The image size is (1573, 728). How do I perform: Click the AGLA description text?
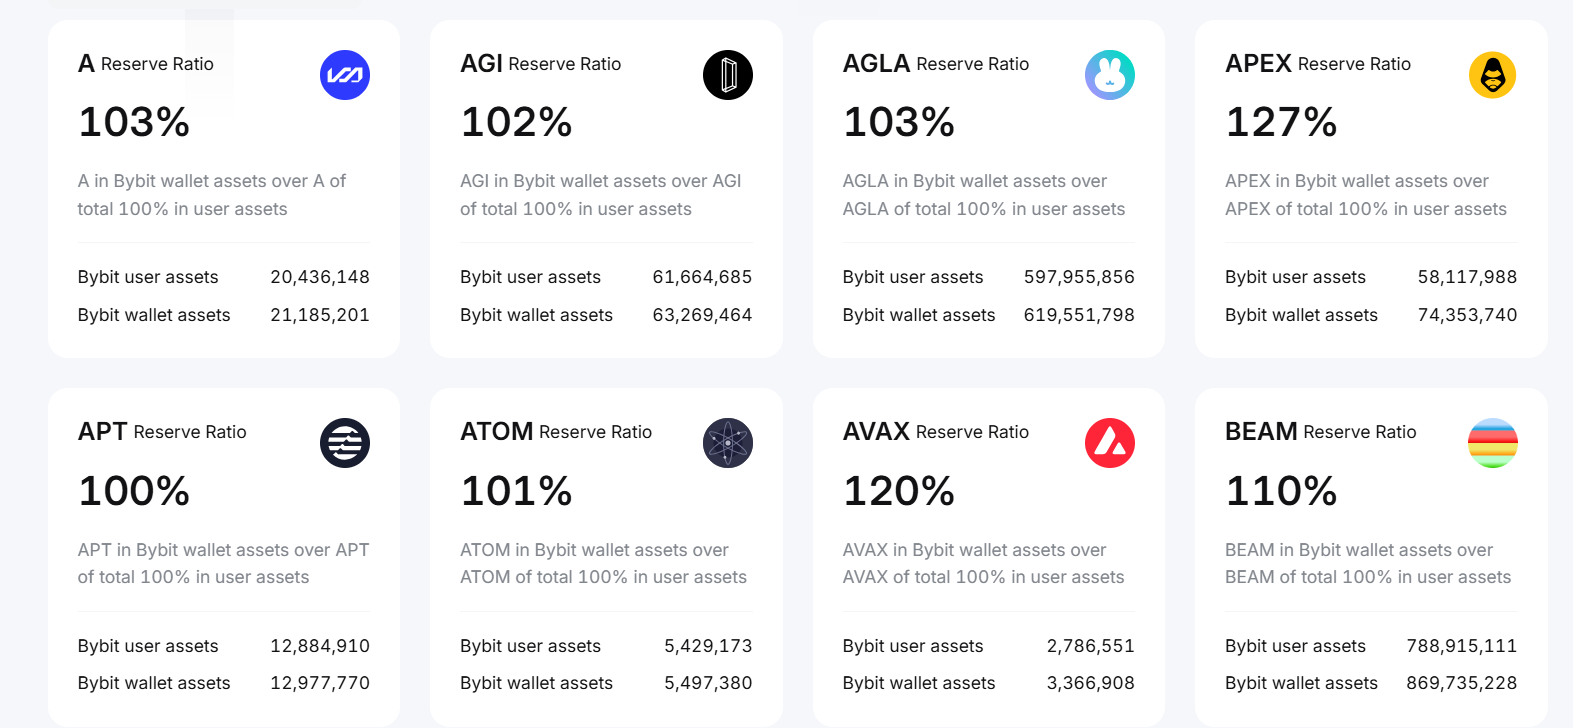[x=983, y=195]
